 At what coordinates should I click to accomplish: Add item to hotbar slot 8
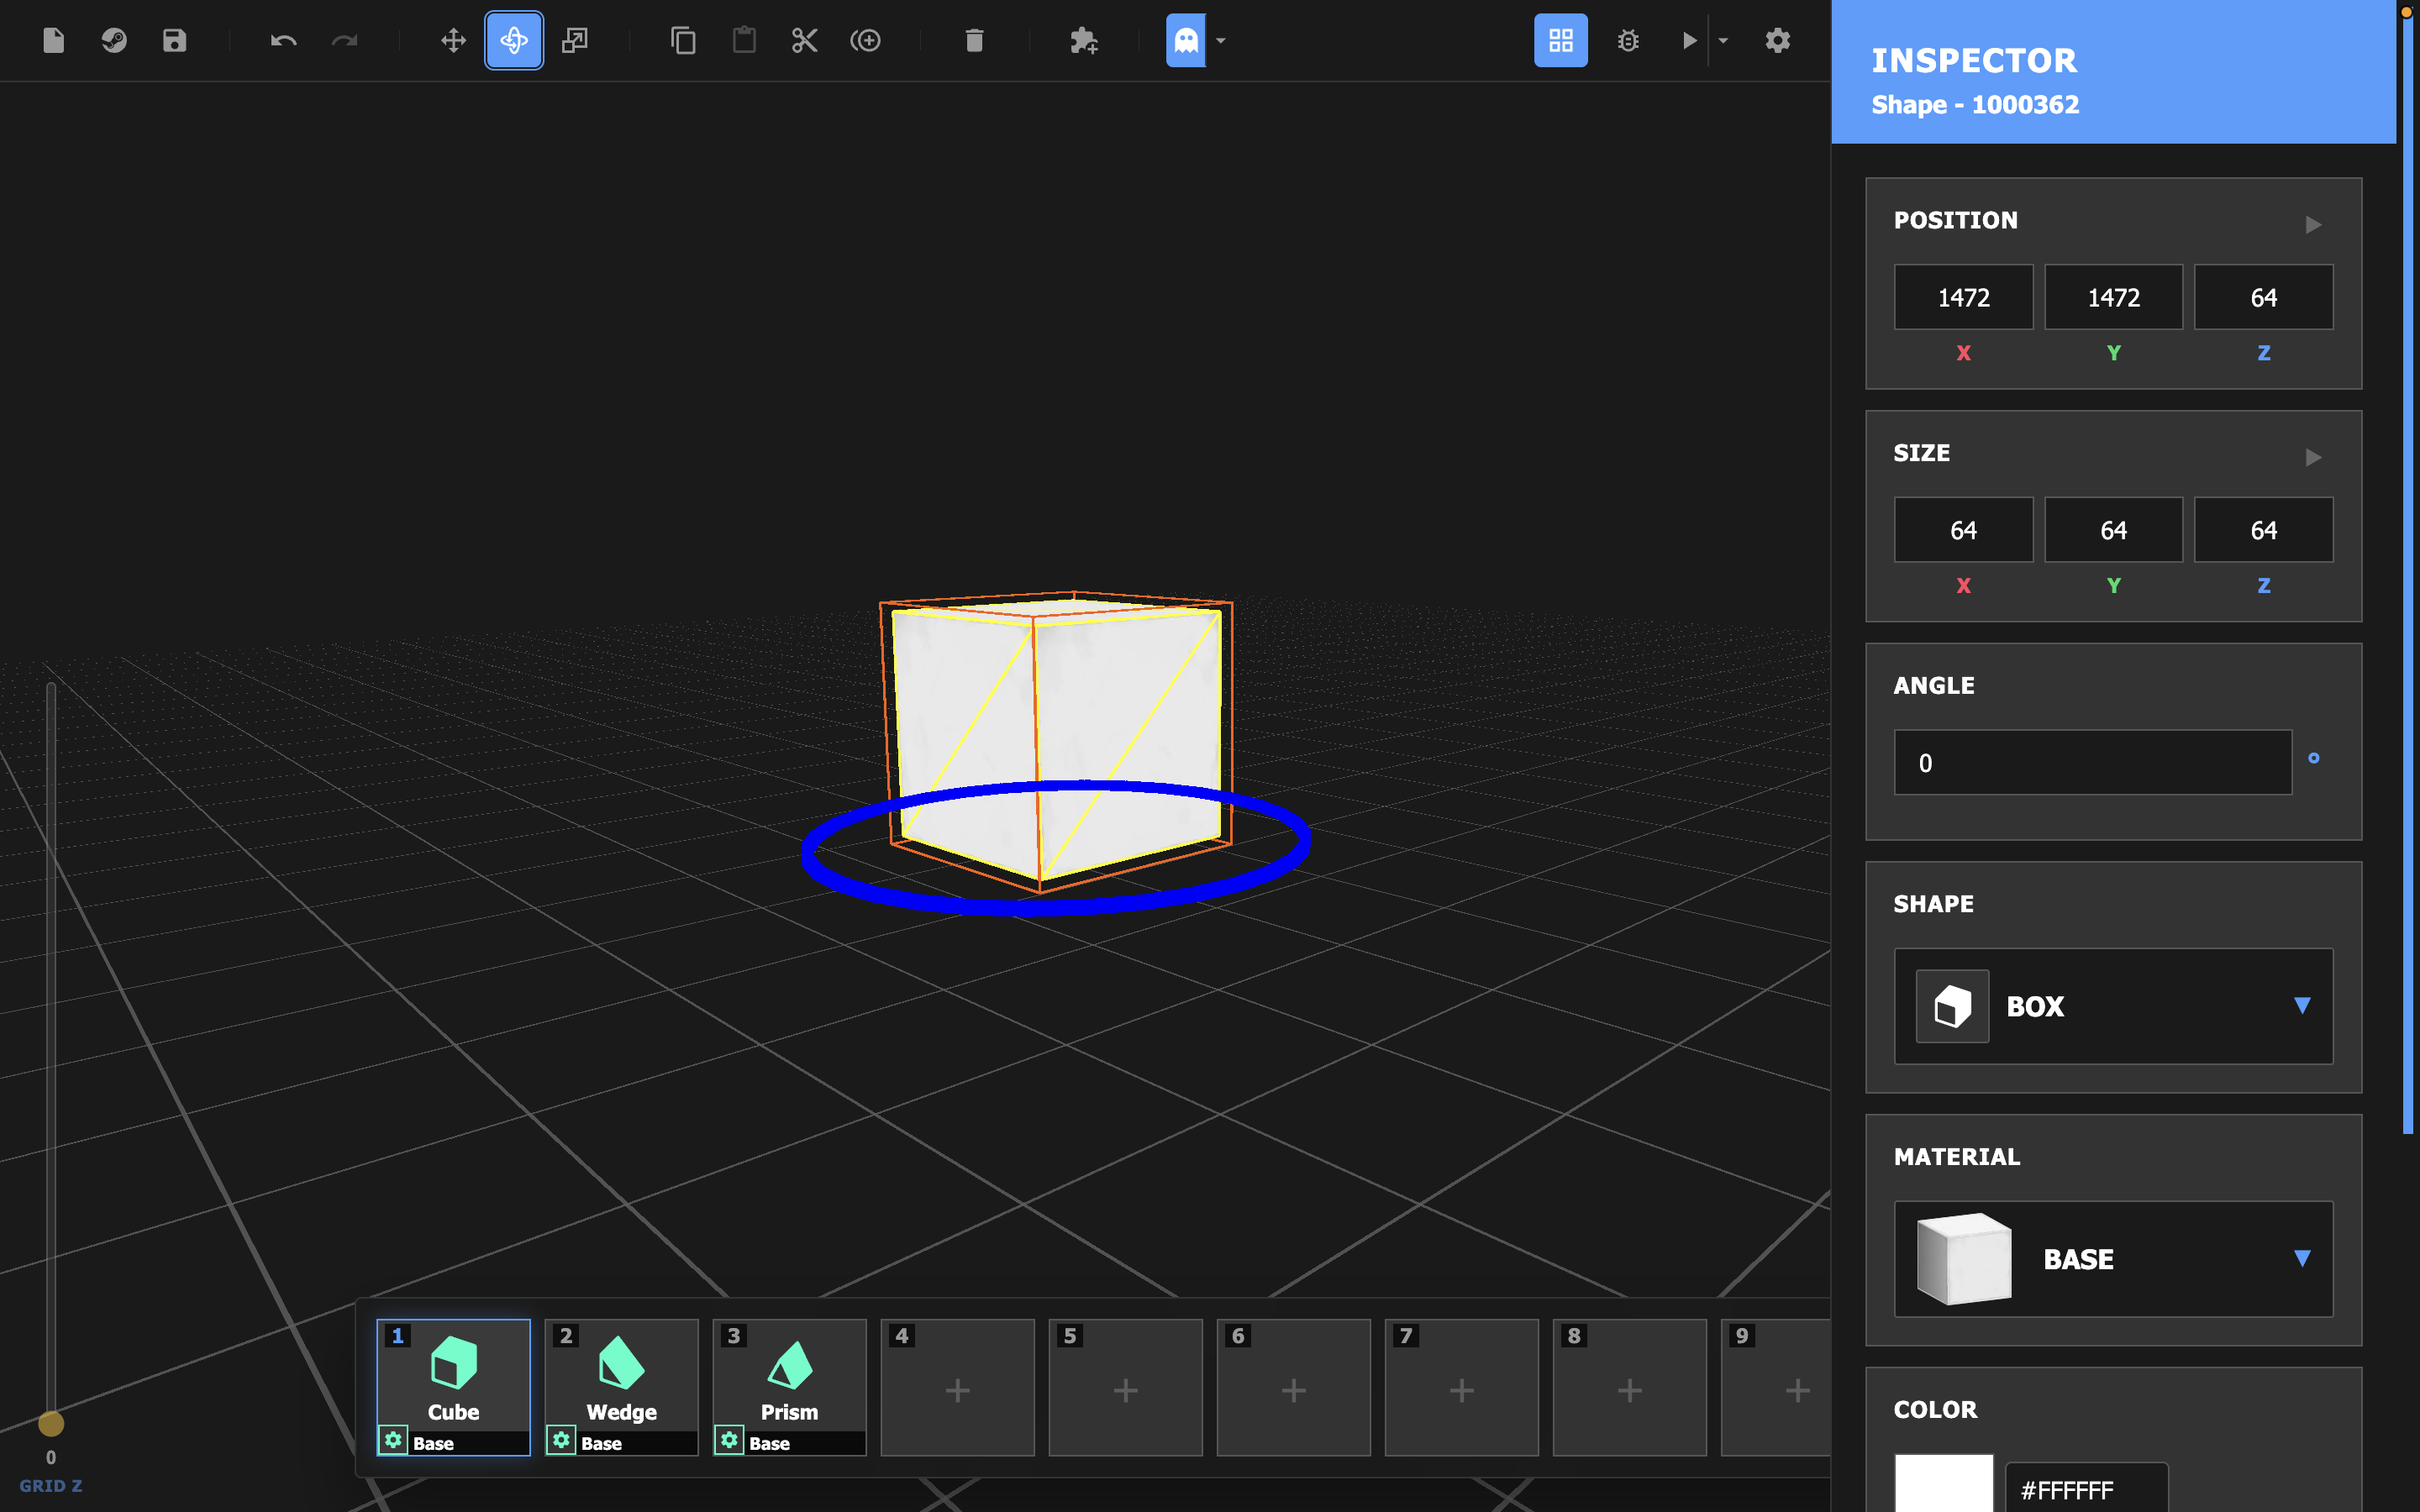pyautogui.click(x=1629, y=1387)
